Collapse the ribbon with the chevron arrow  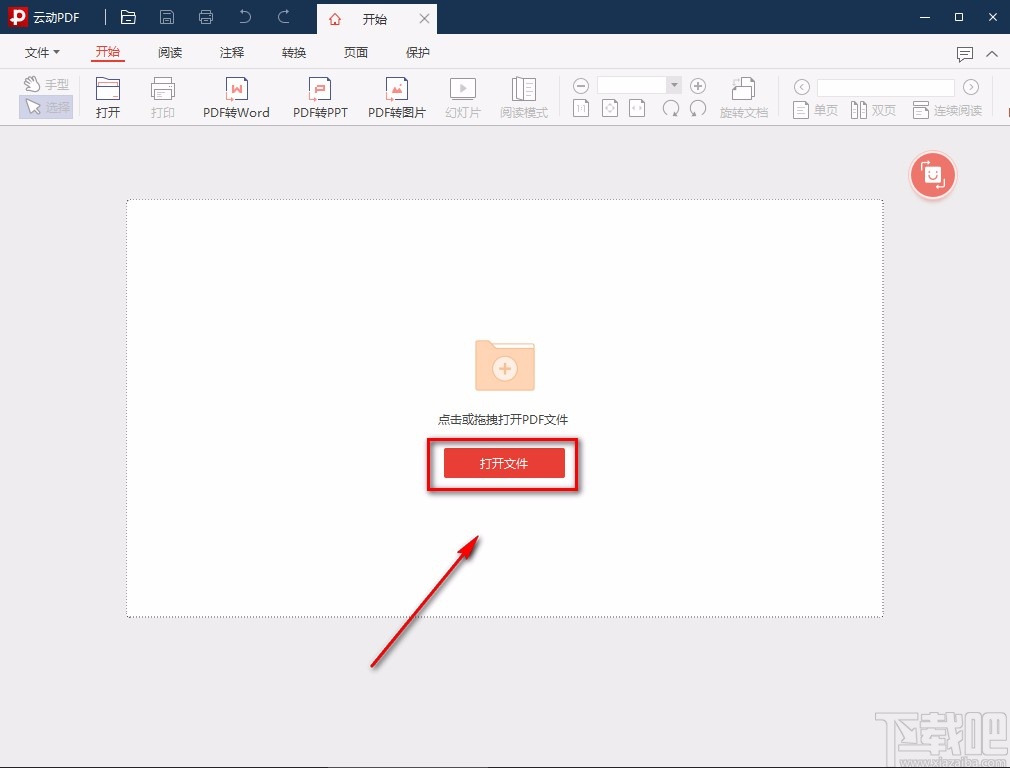[992, 54]
